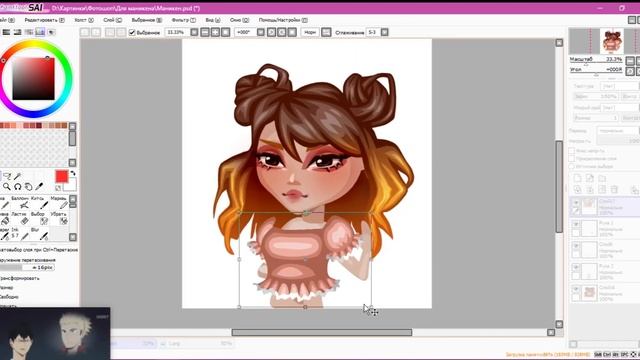
Task: Click the Норм button in toolbar
Action: pyautogui.click(x=310, y=32)
